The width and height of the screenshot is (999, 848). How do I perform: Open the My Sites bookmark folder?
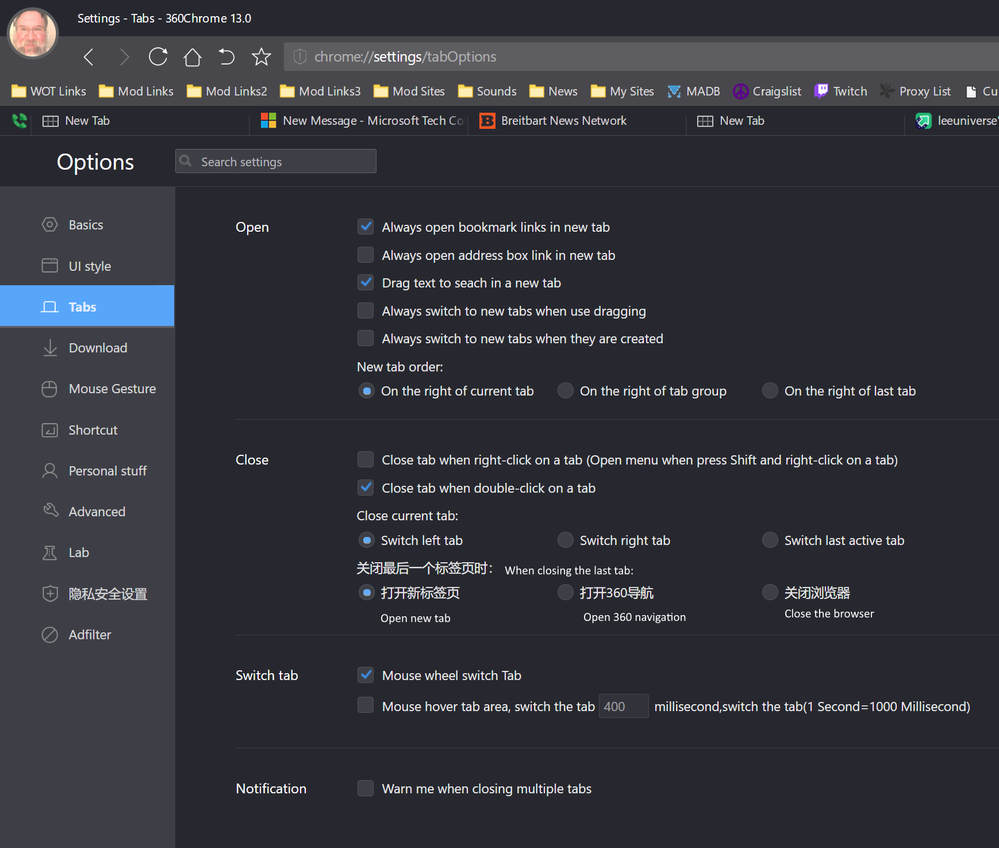click(x=622, y=91)
